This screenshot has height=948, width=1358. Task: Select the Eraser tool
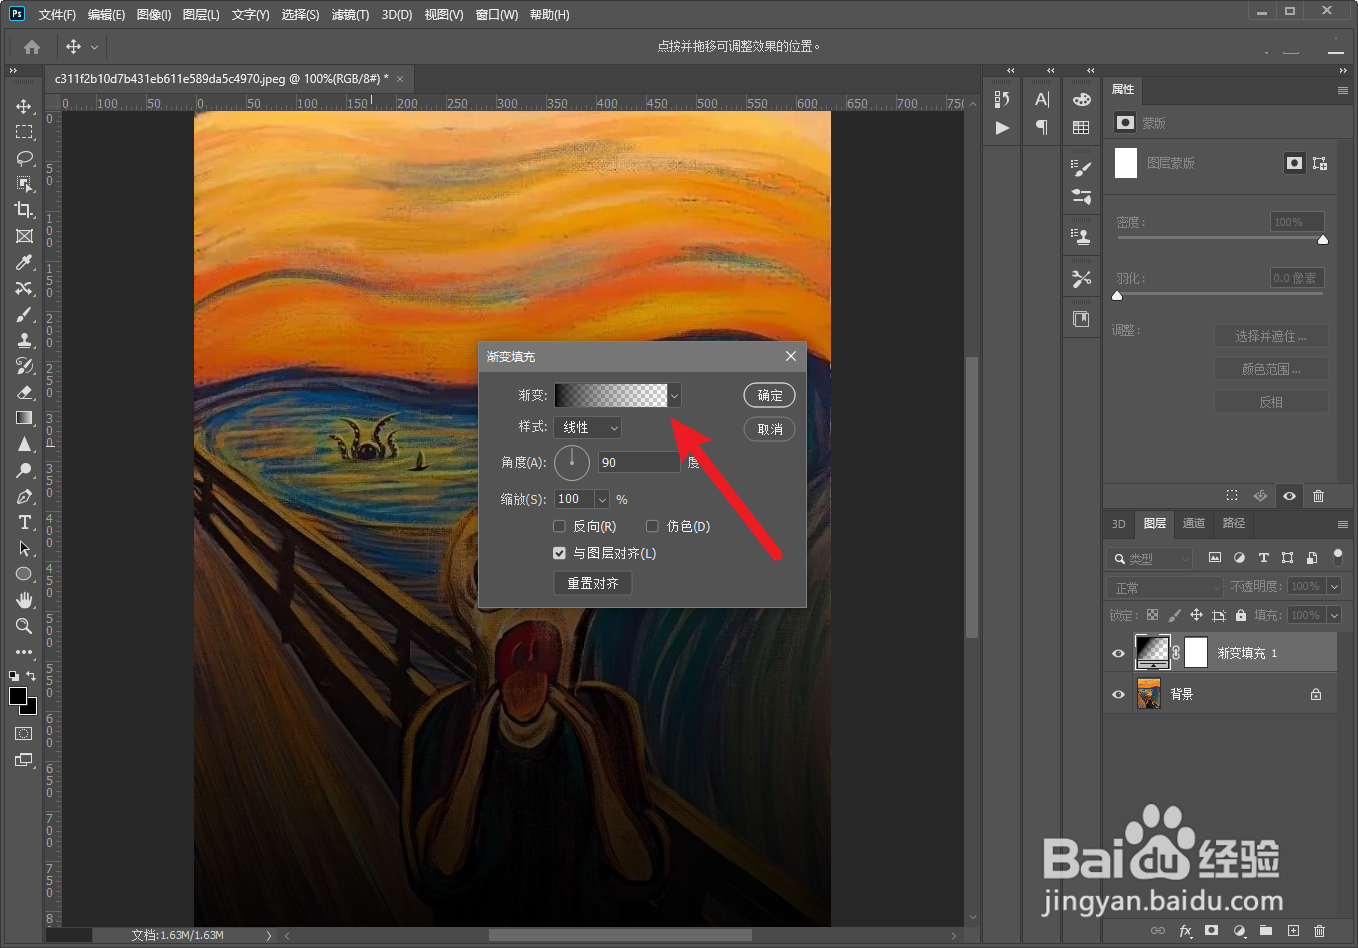coord(24,392)
